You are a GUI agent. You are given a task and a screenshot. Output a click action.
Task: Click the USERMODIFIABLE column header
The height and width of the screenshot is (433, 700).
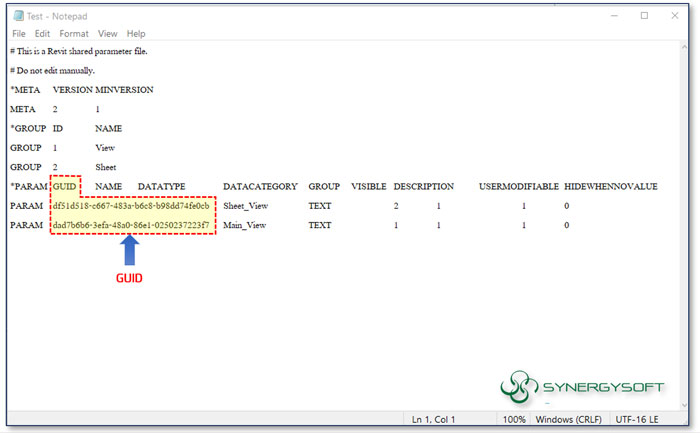pyautogui.click(x=519, y=186)
